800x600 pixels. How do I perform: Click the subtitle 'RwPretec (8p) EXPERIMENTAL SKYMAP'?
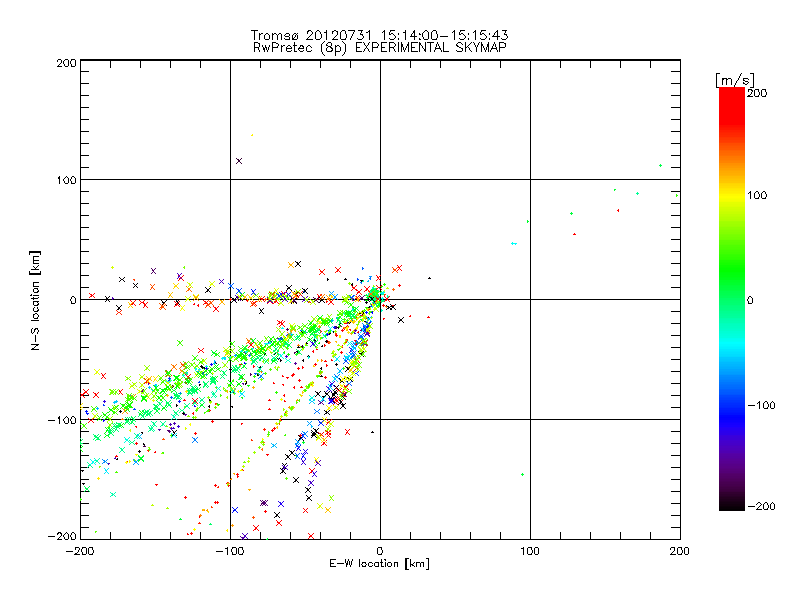pyautogui.click(x=380, y=48)
